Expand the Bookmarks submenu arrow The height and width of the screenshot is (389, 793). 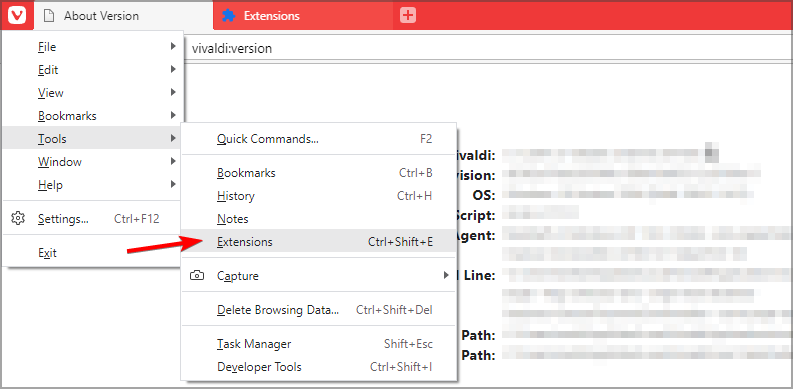[173, 115]
